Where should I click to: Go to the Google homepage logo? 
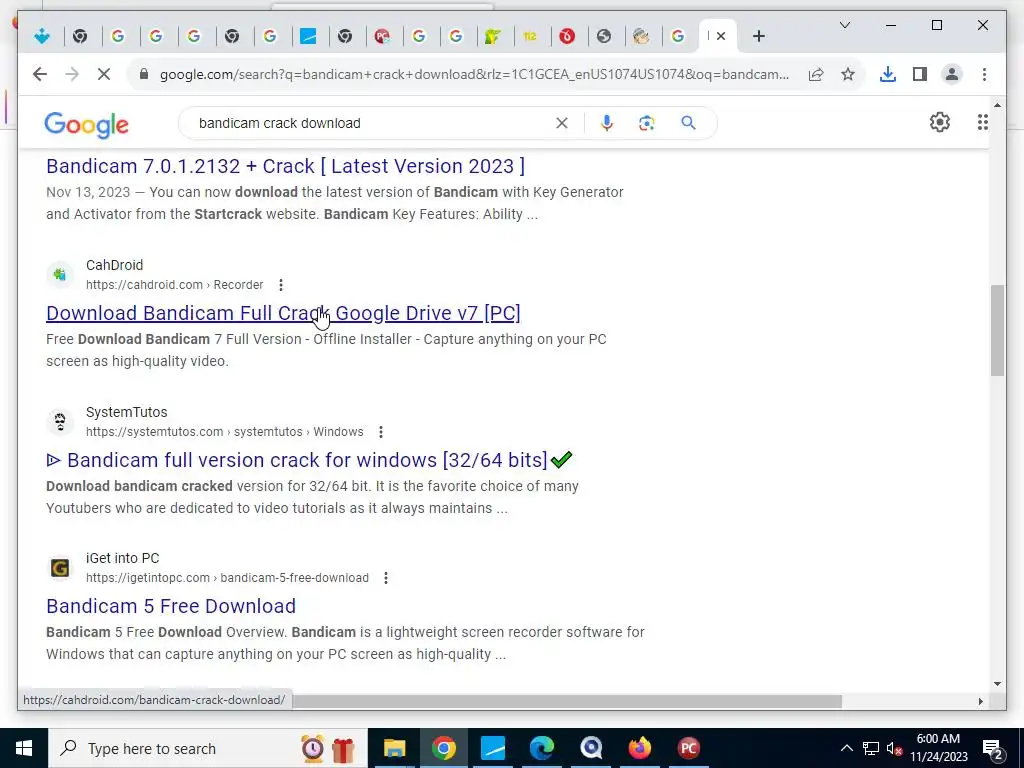point(86,124)
